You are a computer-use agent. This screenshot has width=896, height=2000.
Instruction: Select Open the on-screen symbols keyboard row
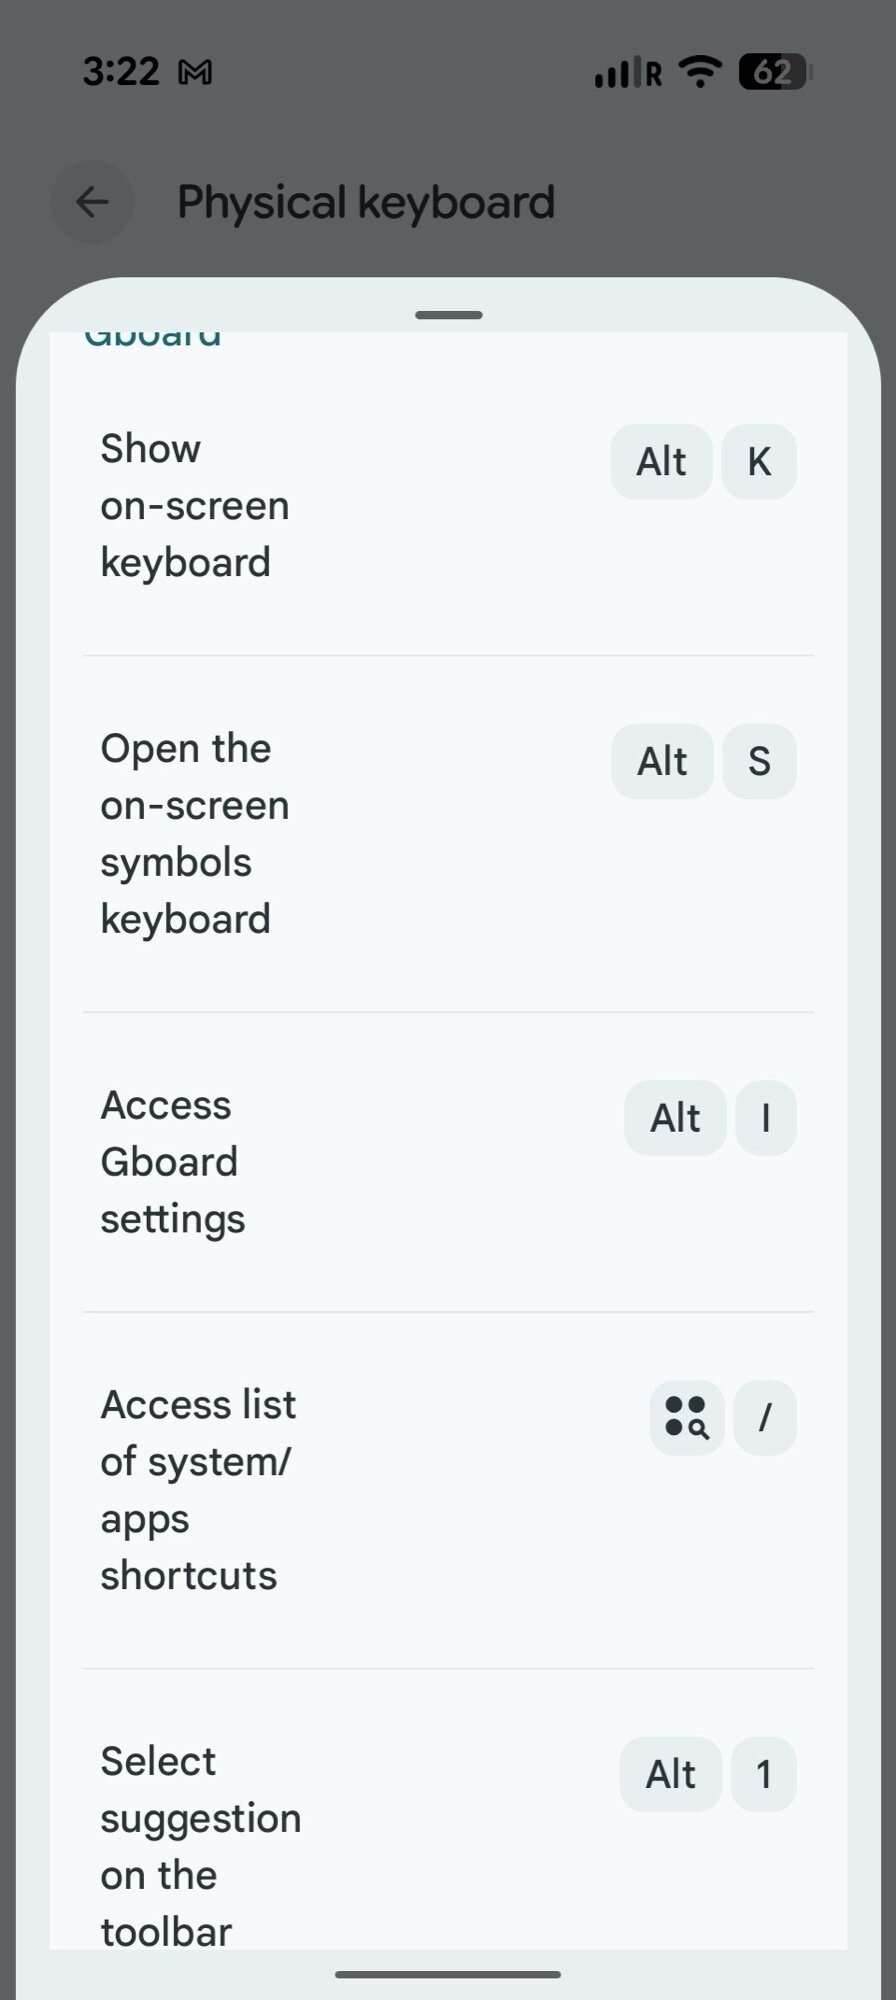tap(195, 833)
